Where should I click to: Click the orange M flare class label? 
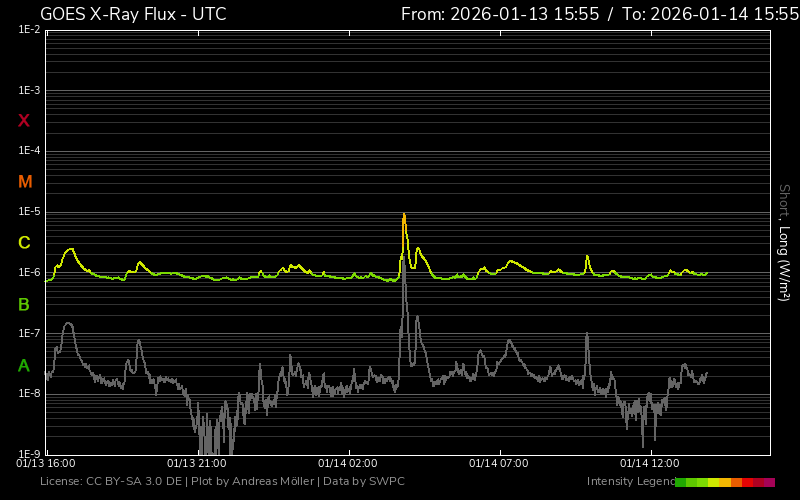point(25,182)
